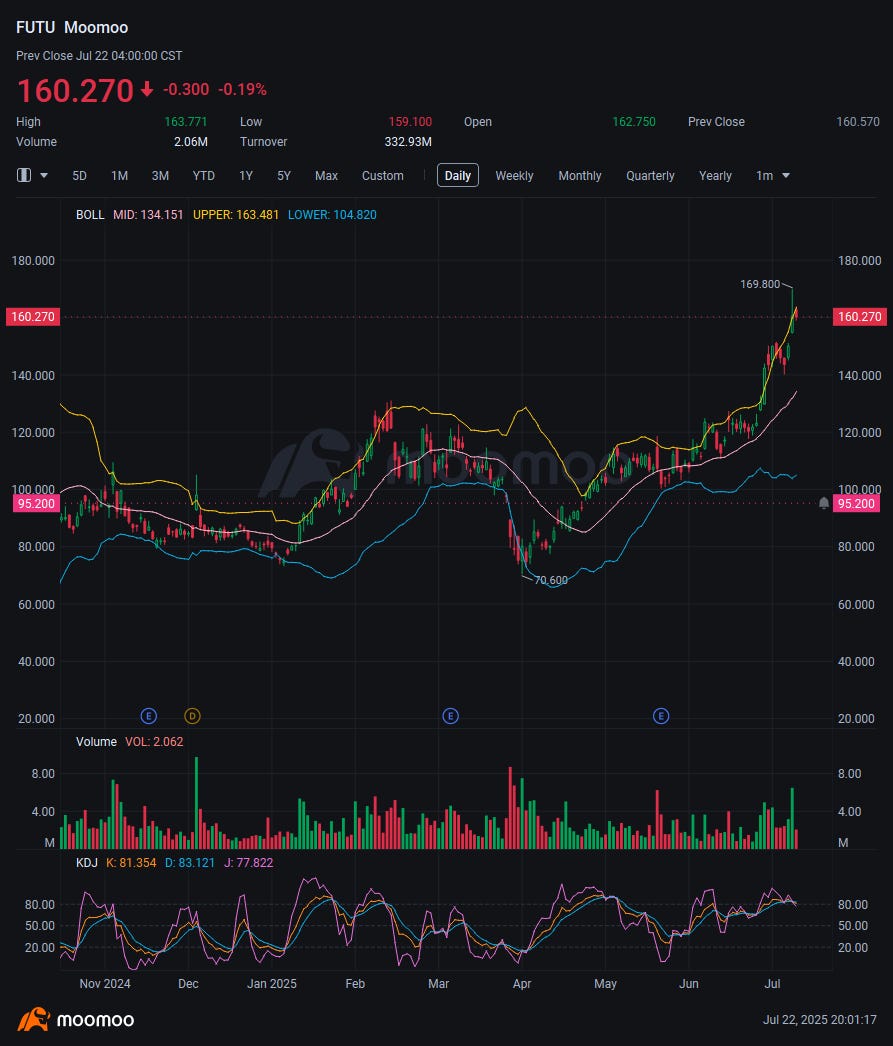The image size is (893, 1046).
Task: Click the Jan 2025 date axis label
Action: point(271,983)
